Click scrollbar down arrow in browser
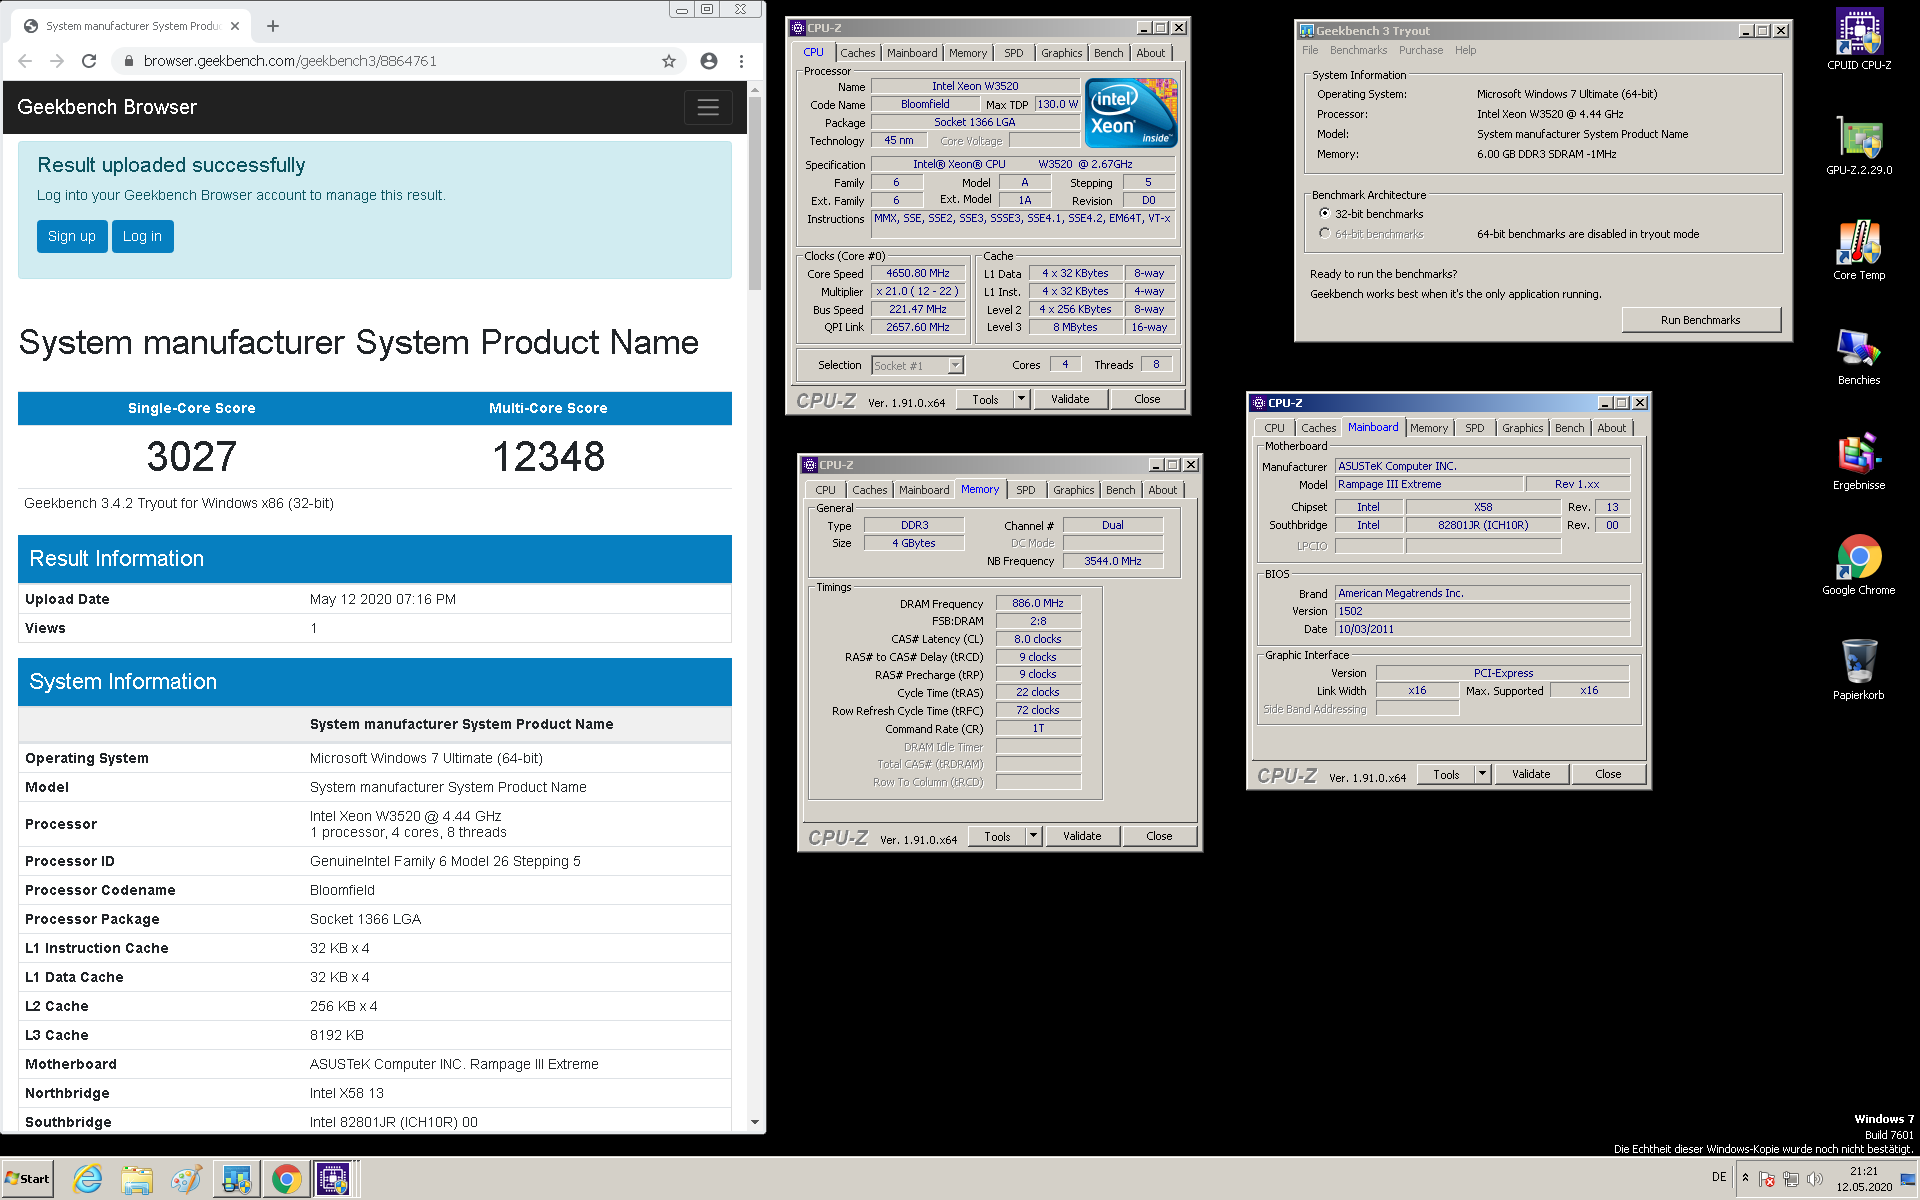This screenshot has height=1200, width=1920. [755, 1123]
